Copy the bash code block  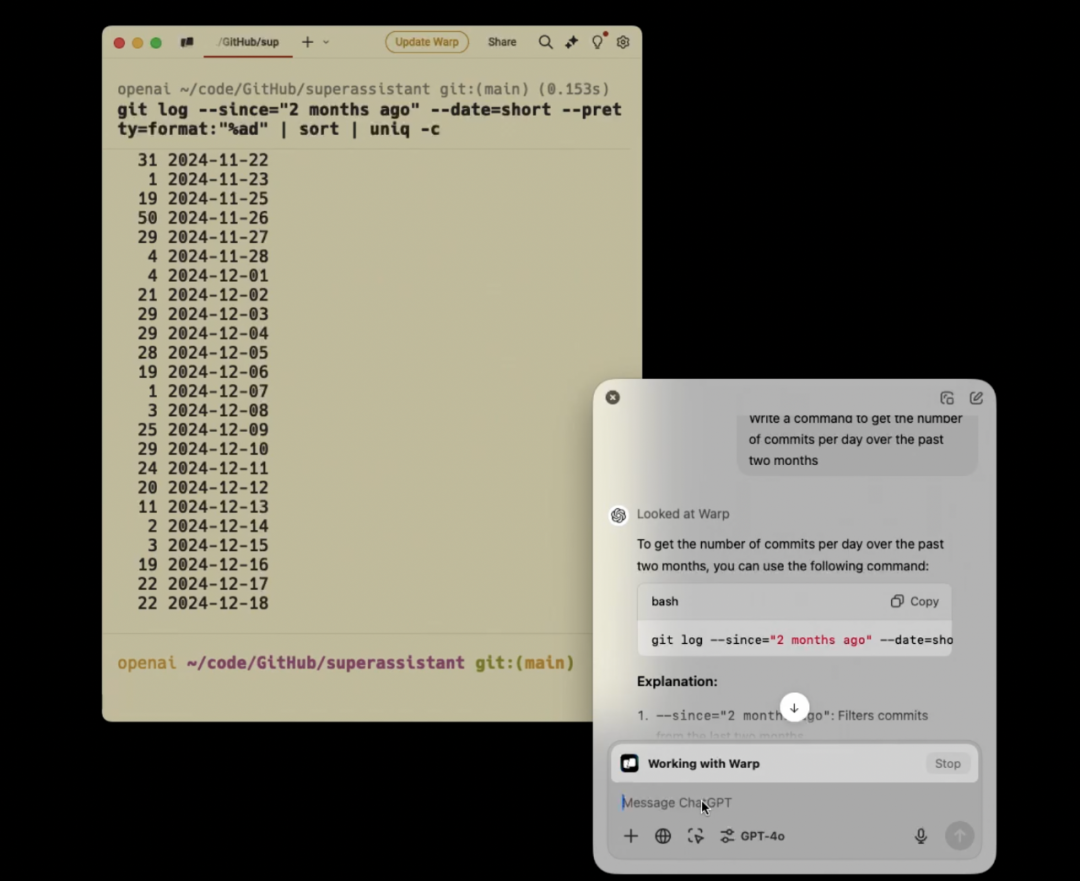click(915, 601)
